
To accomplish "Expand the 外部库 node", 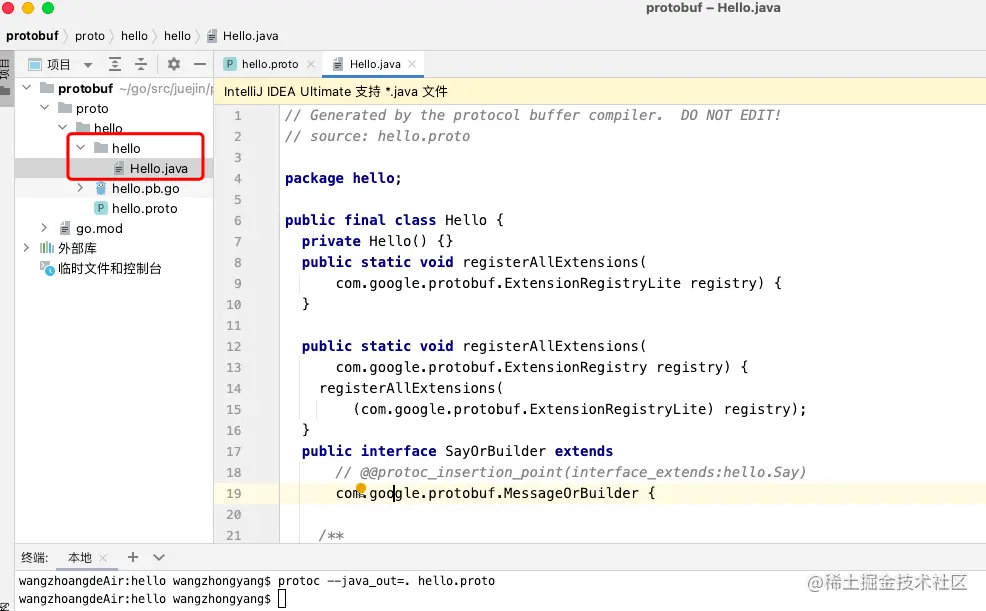I will coord(26,248).
